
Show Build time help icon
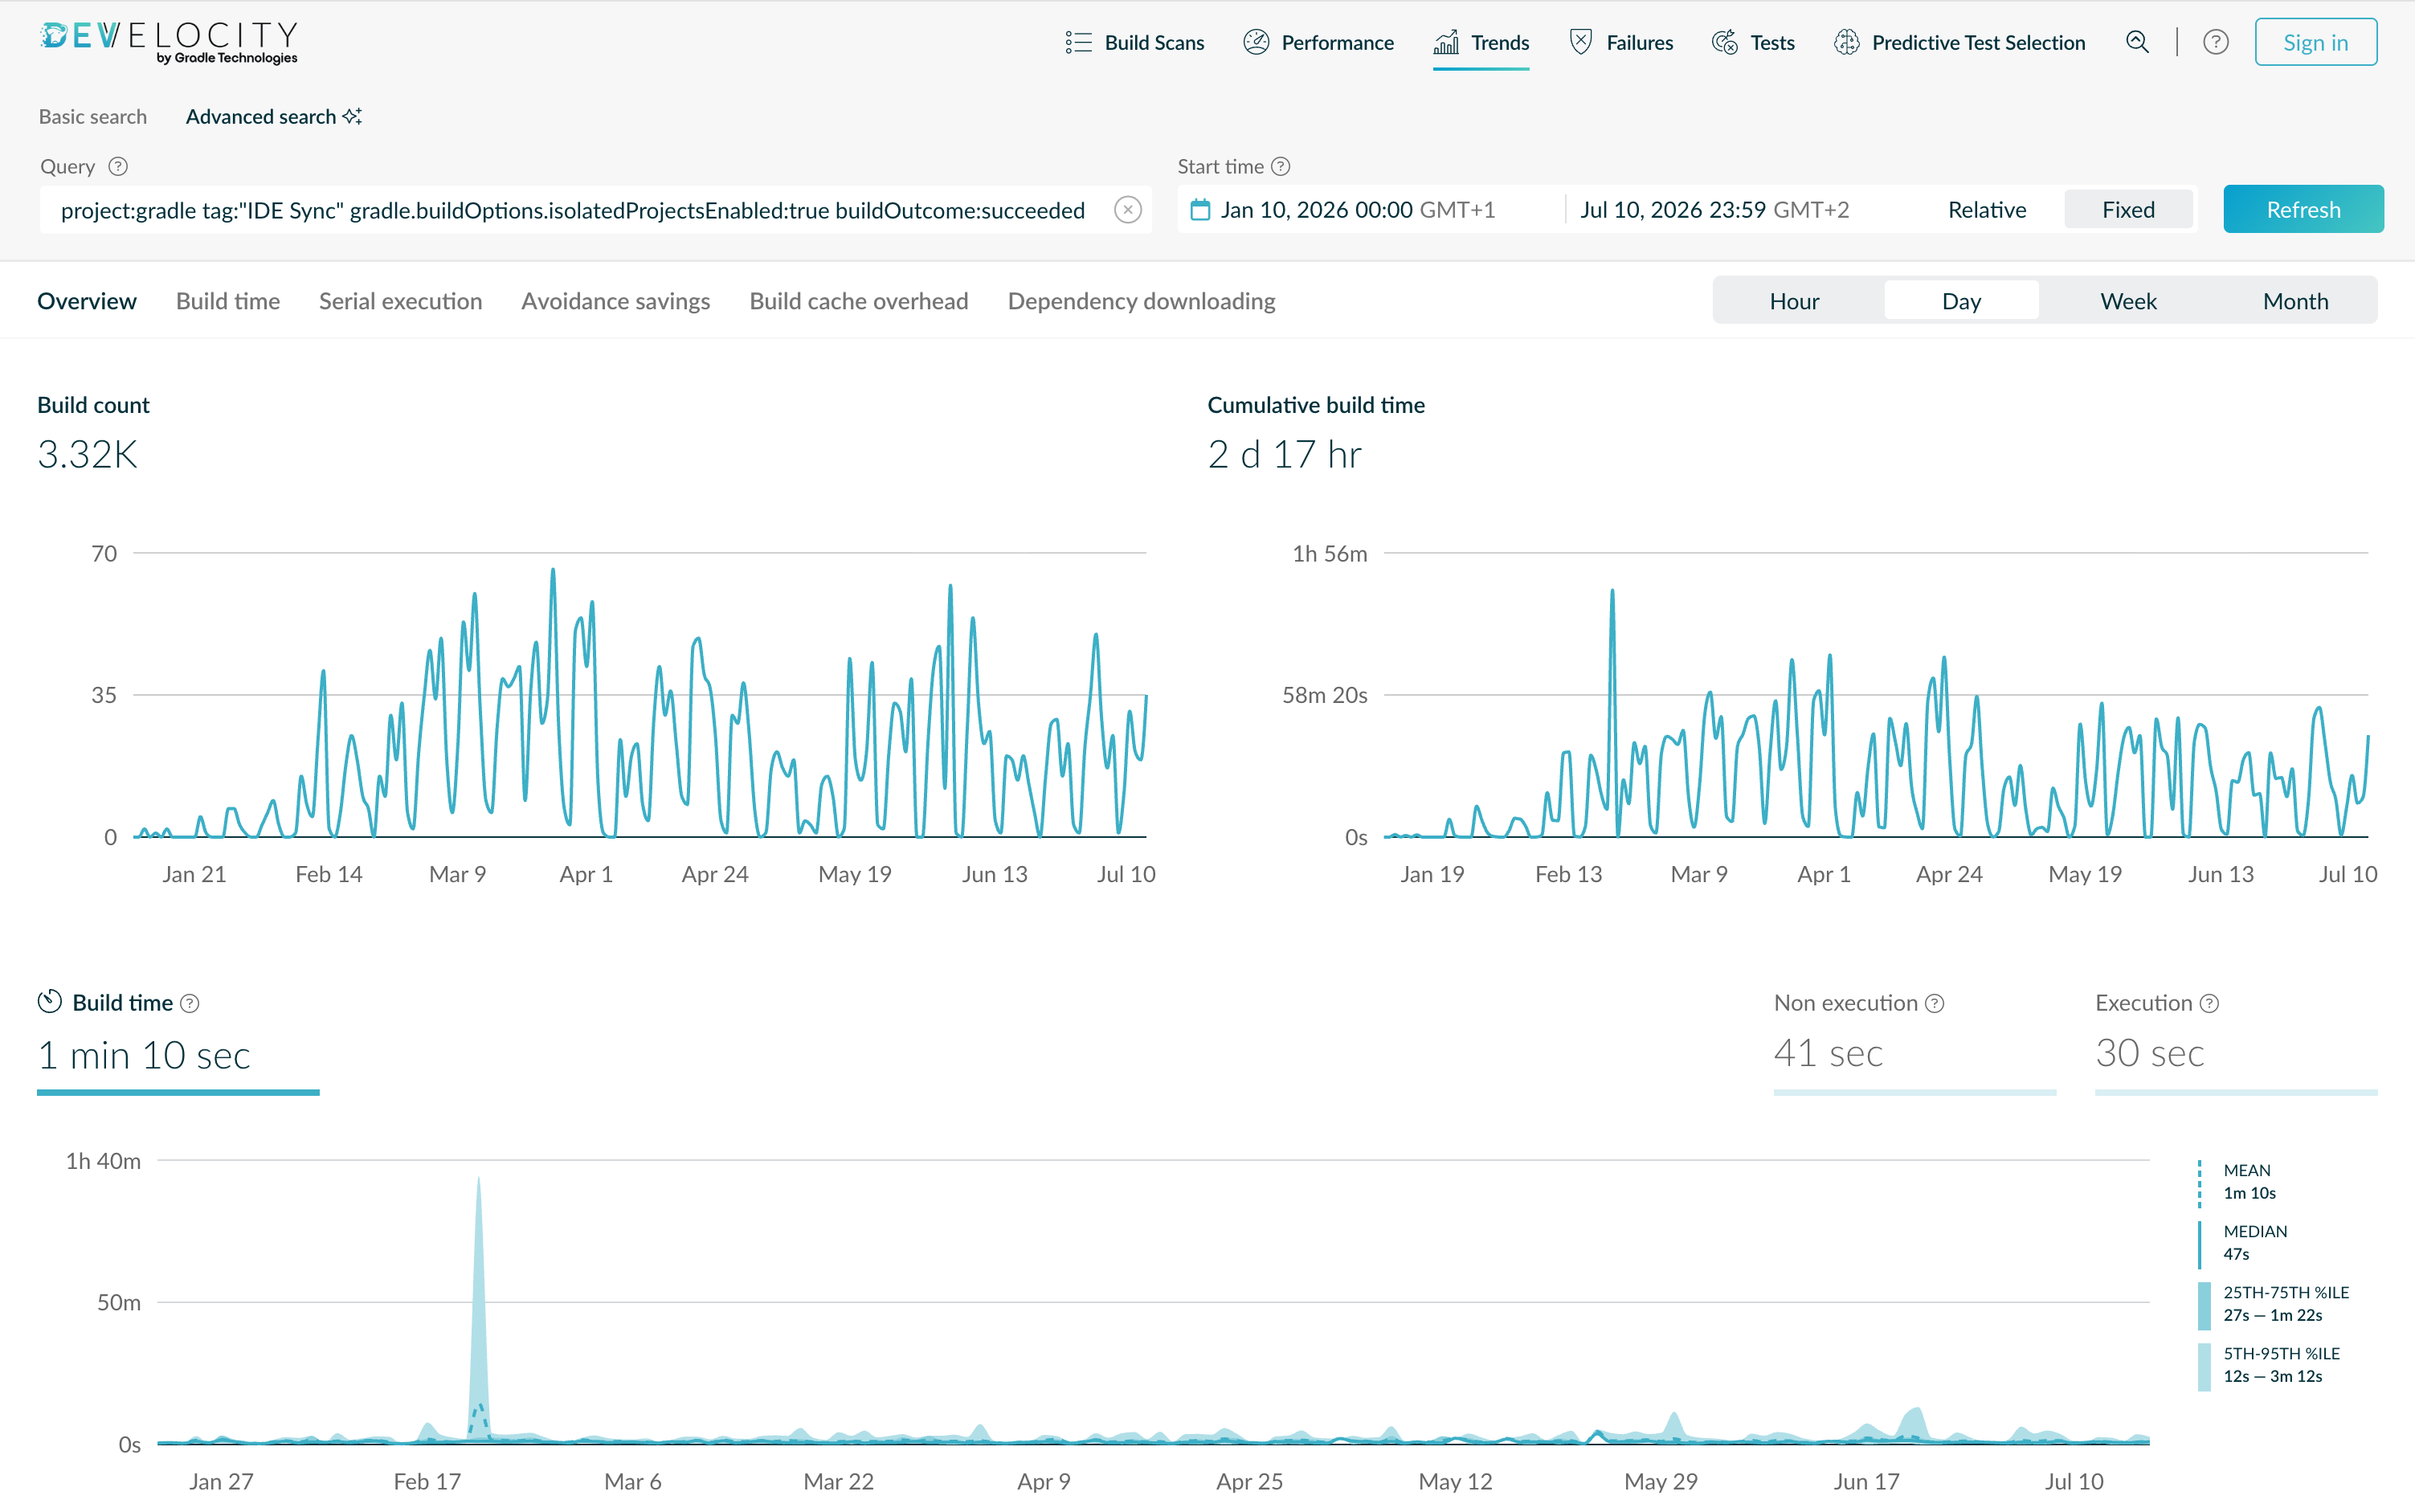point(189,1003)
